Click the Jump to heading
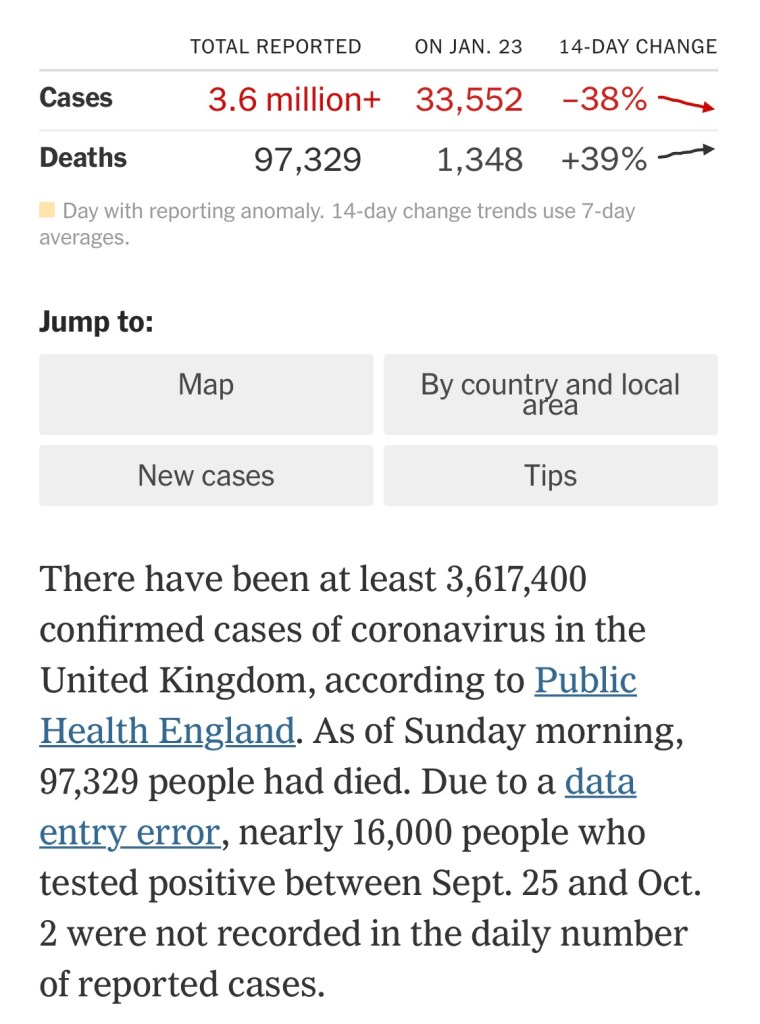Viewport: 760px width, 1024px height. click(96, 323)
